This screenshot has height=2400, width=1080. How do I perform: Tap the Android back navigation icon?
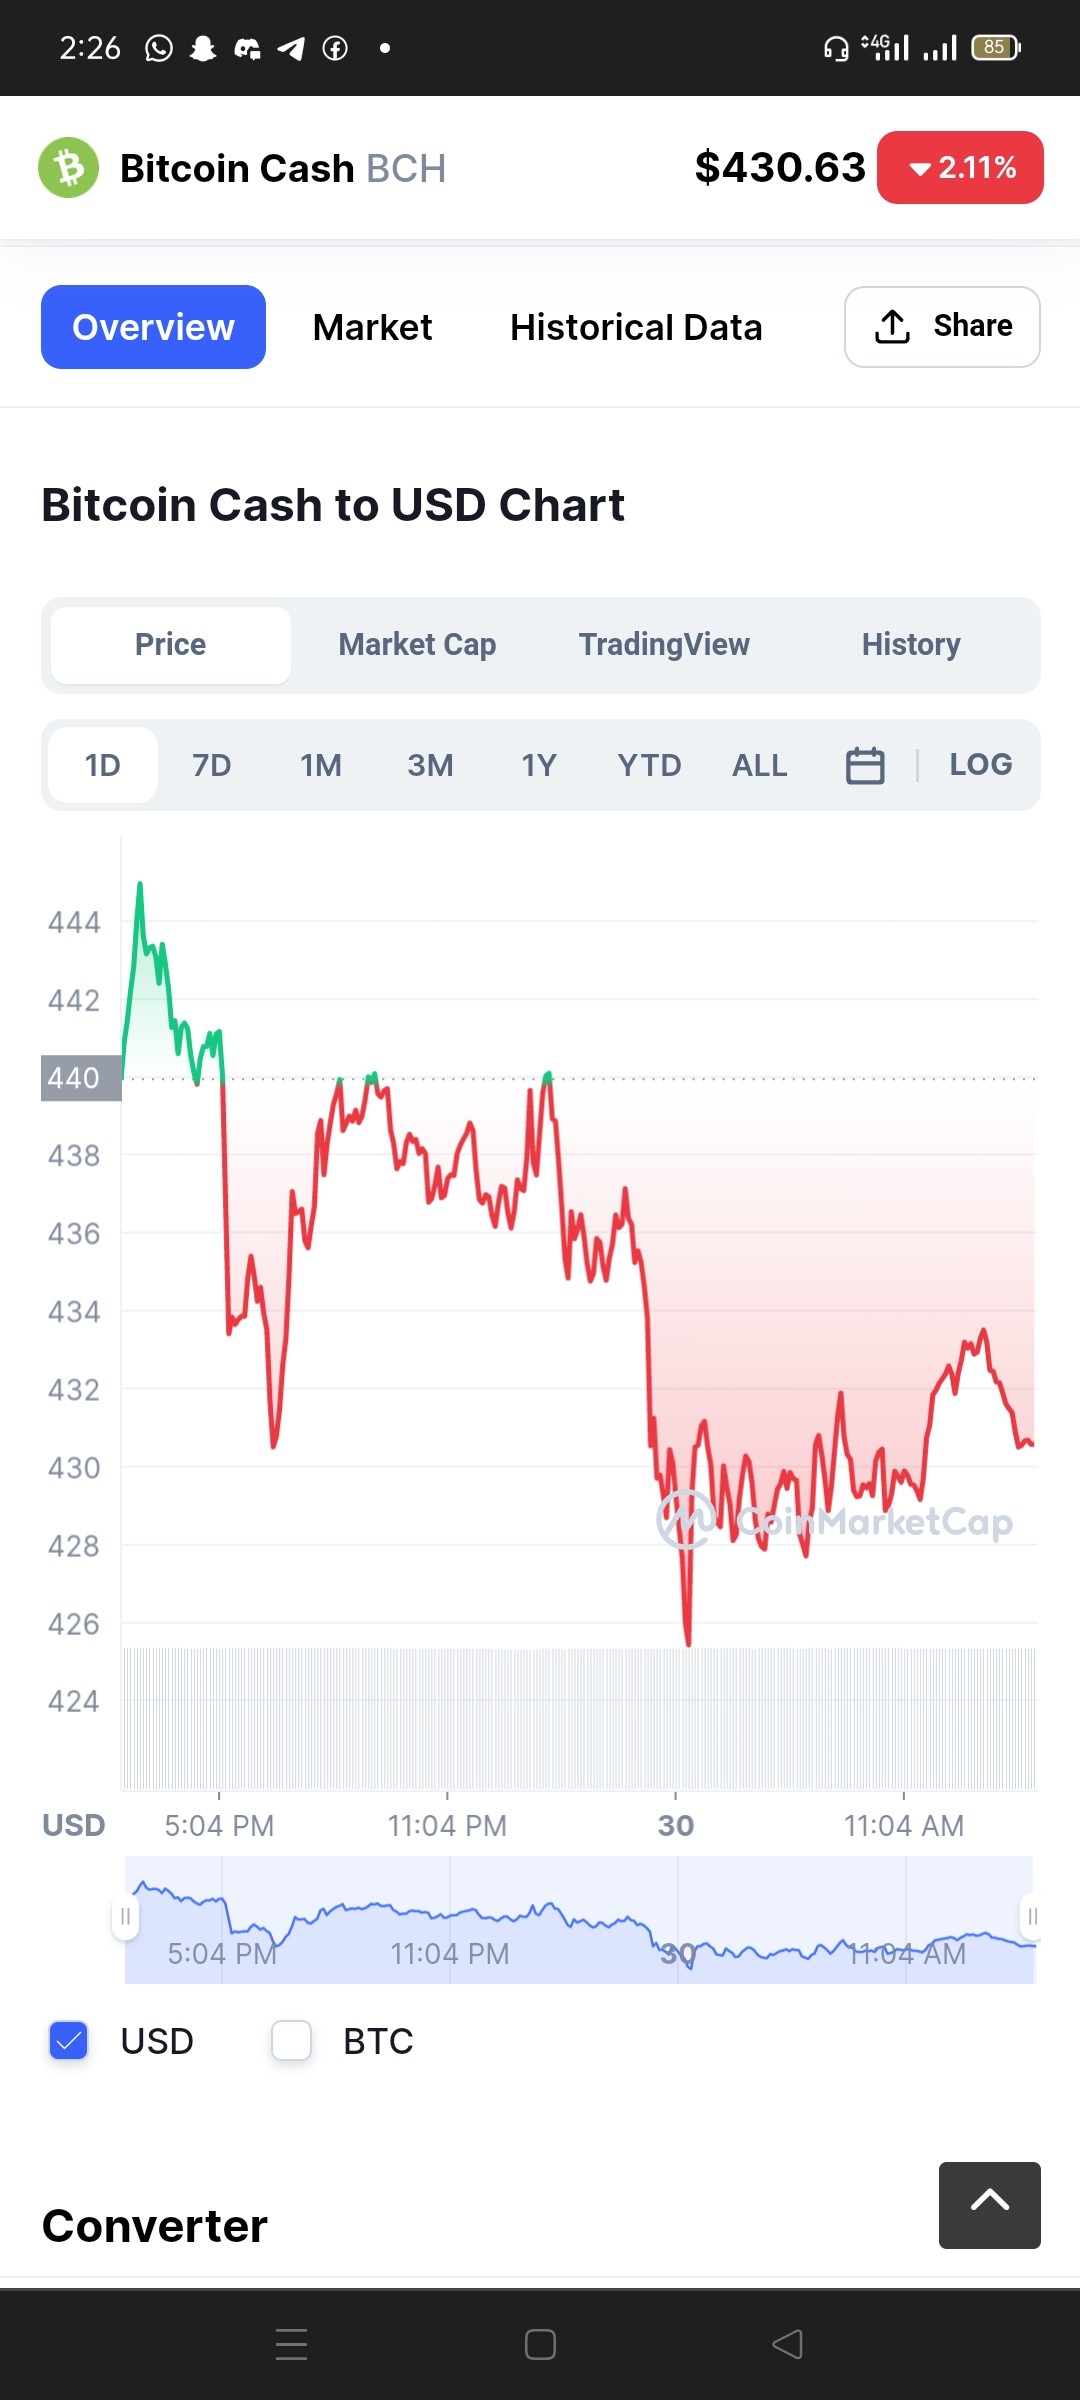pyautogui.click(x=788, y=2344)
